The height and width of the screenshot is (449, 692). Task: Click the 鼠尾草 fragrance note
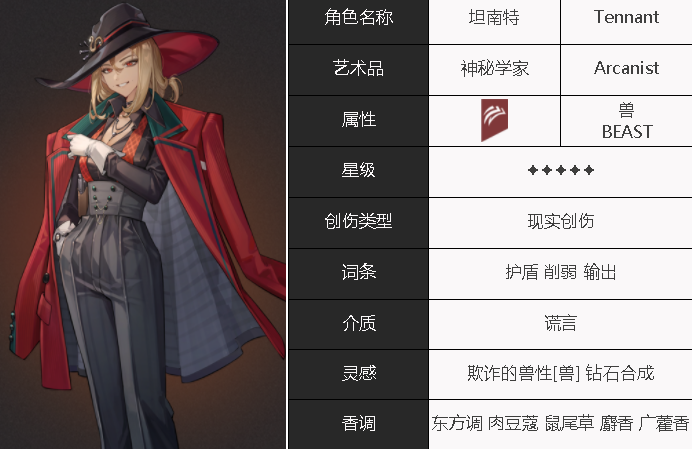(x=569, y=423)
